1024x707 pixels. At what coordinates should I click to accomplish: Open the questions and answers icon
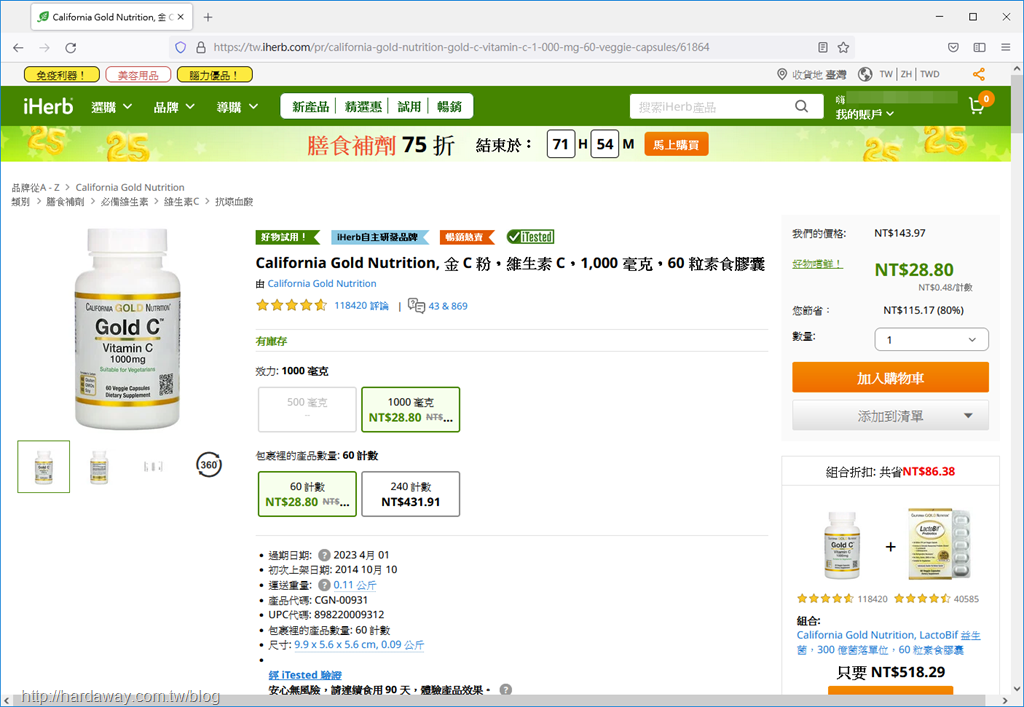[416, 306]
